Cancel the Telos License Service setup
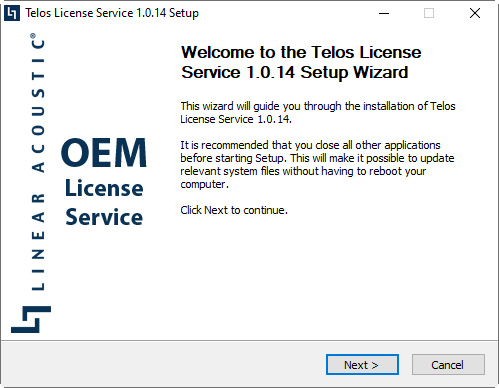This screenshot has width=499, height=388. coord(448,365)
